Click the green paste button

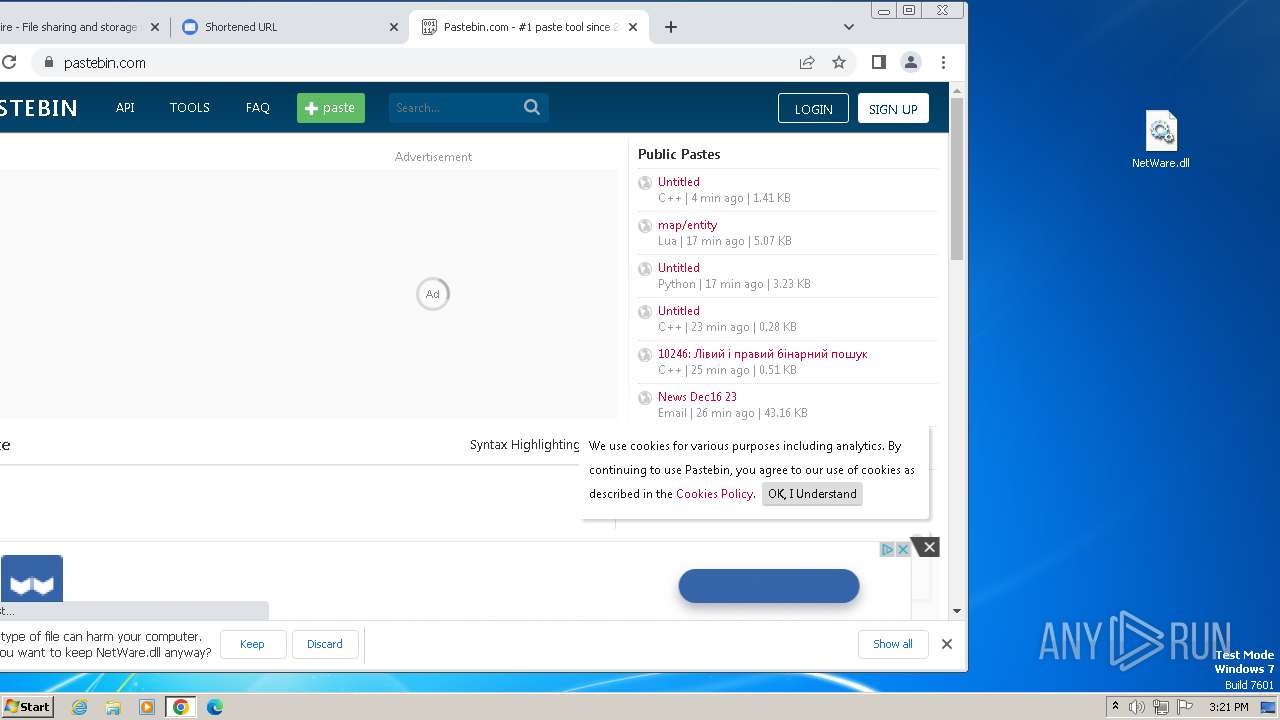pyautogui.click(x=331, y=108)
